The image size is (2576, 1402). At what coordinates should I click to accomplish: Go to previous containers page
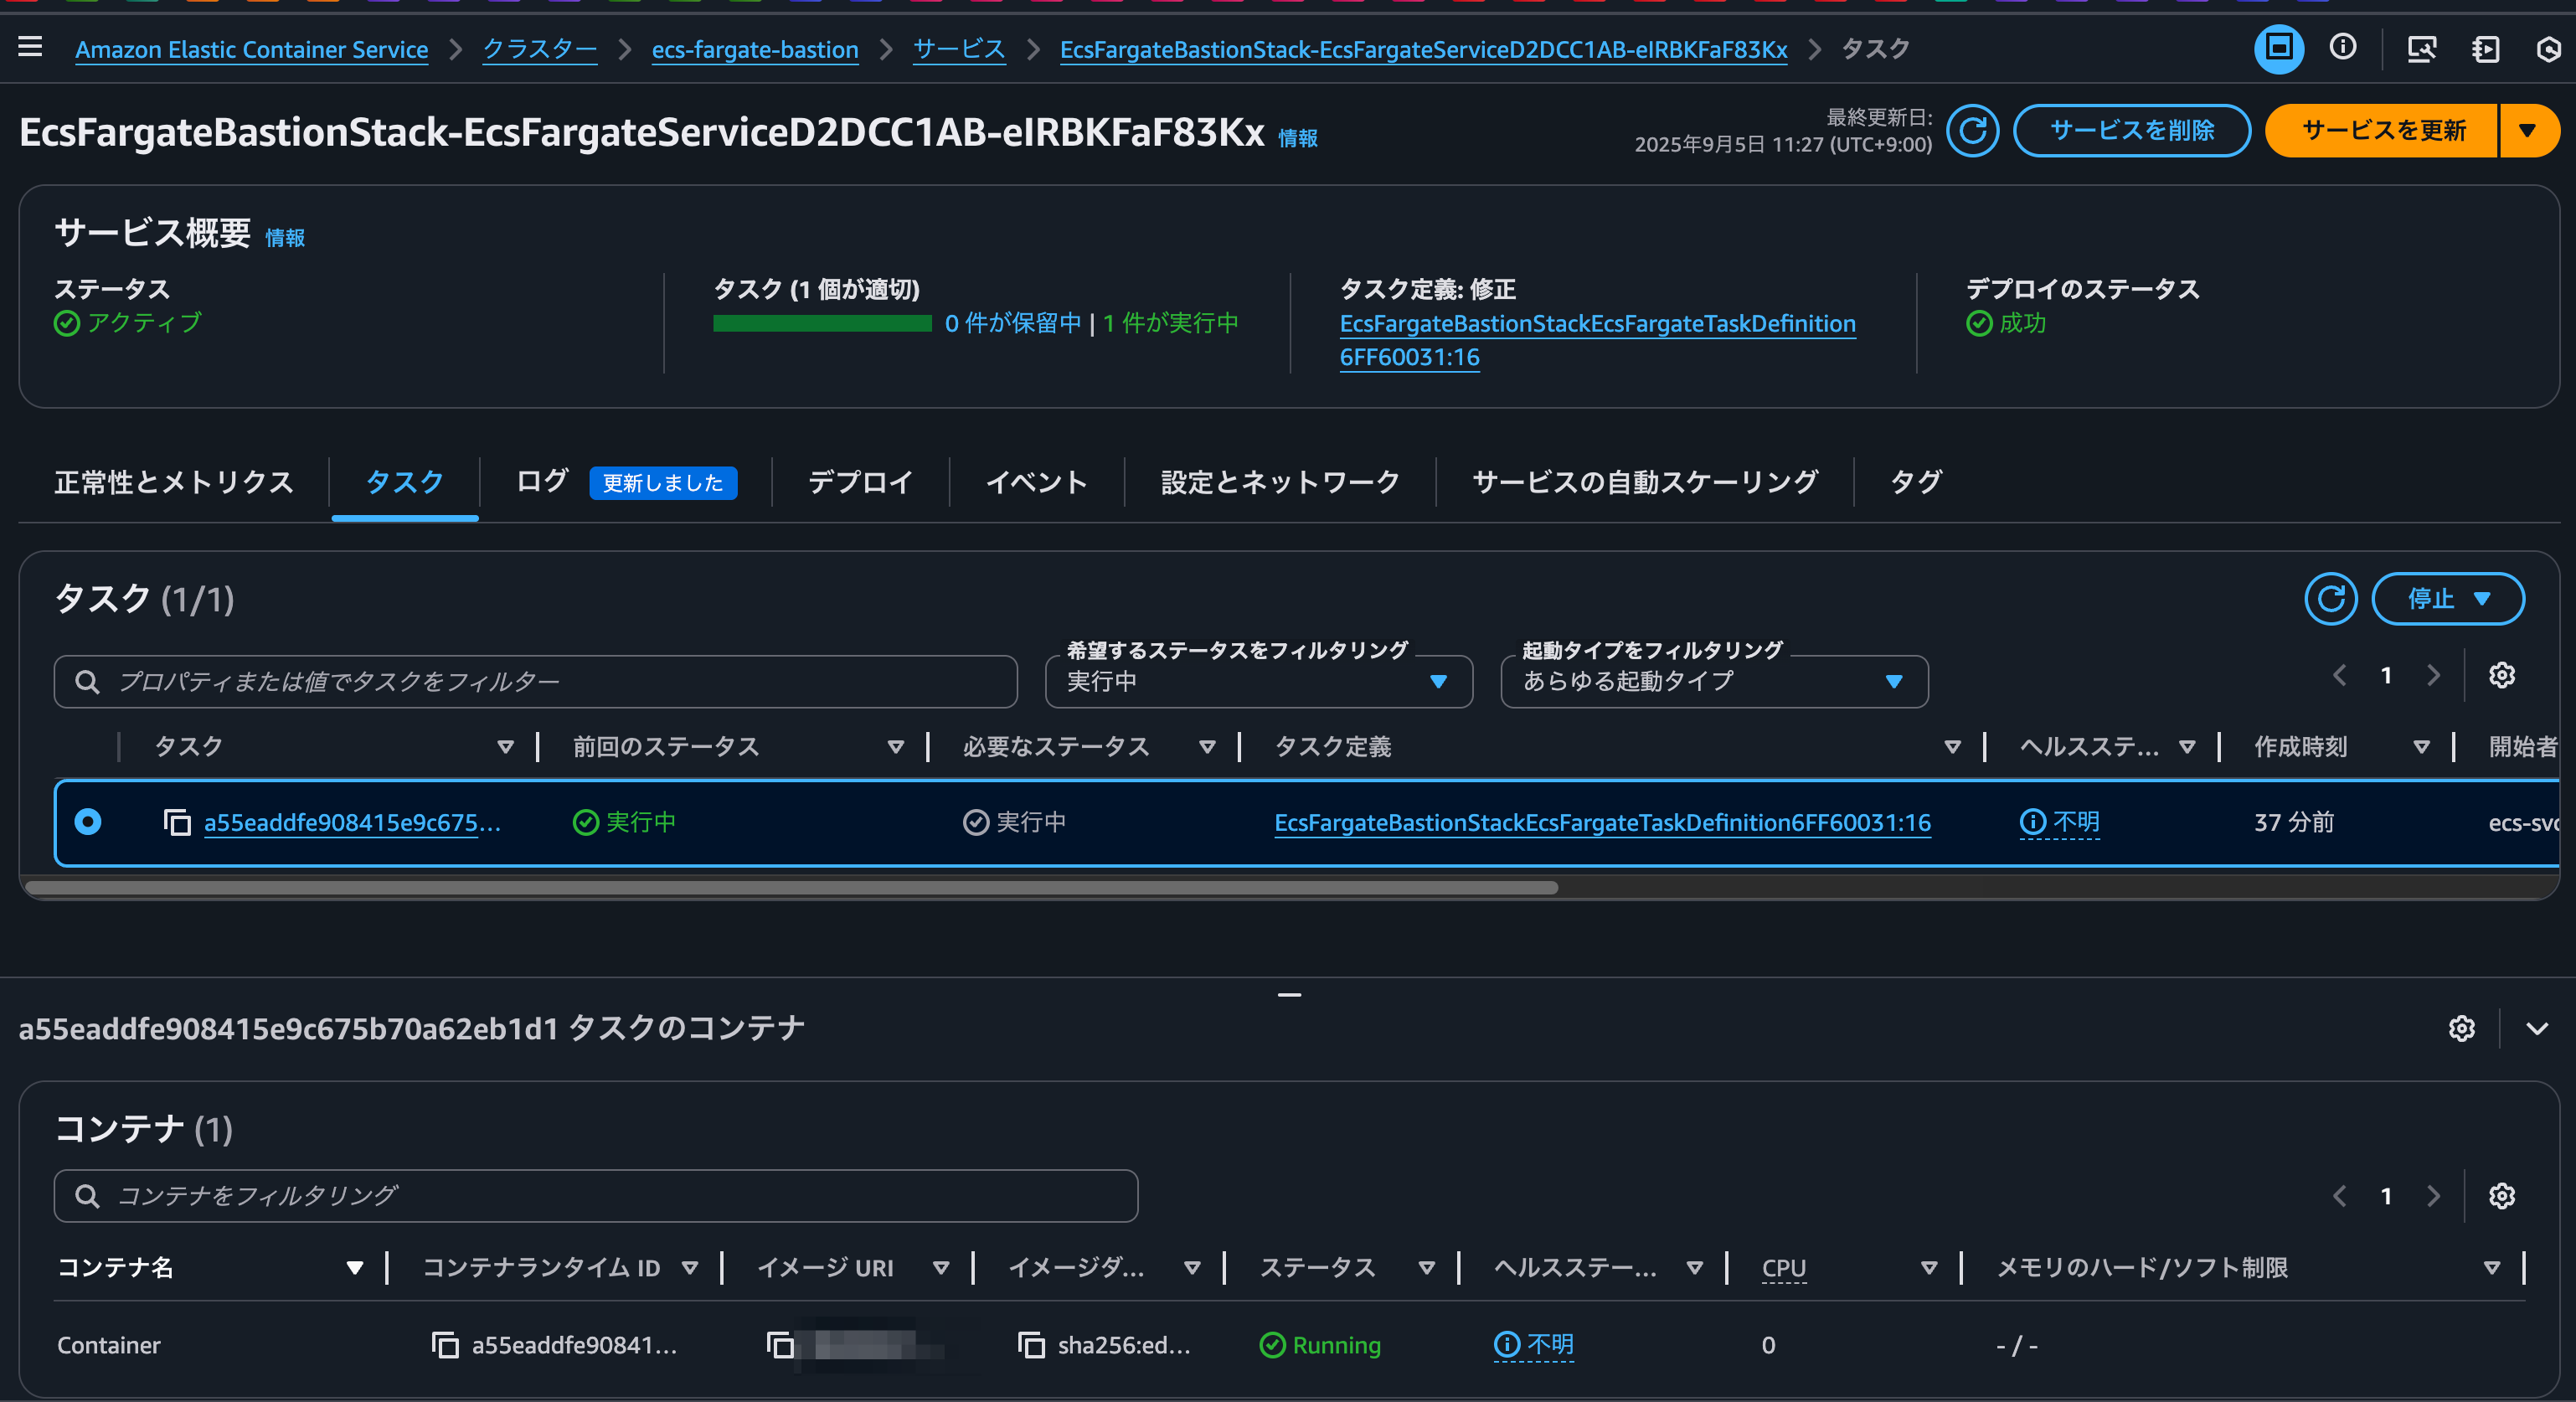point(2339,1195)
